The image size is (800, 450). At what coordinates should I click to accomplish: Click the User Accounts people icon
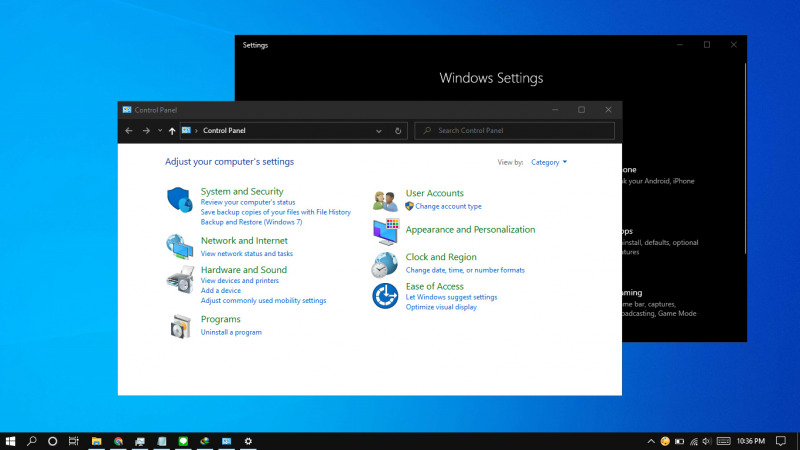point(385,201)
